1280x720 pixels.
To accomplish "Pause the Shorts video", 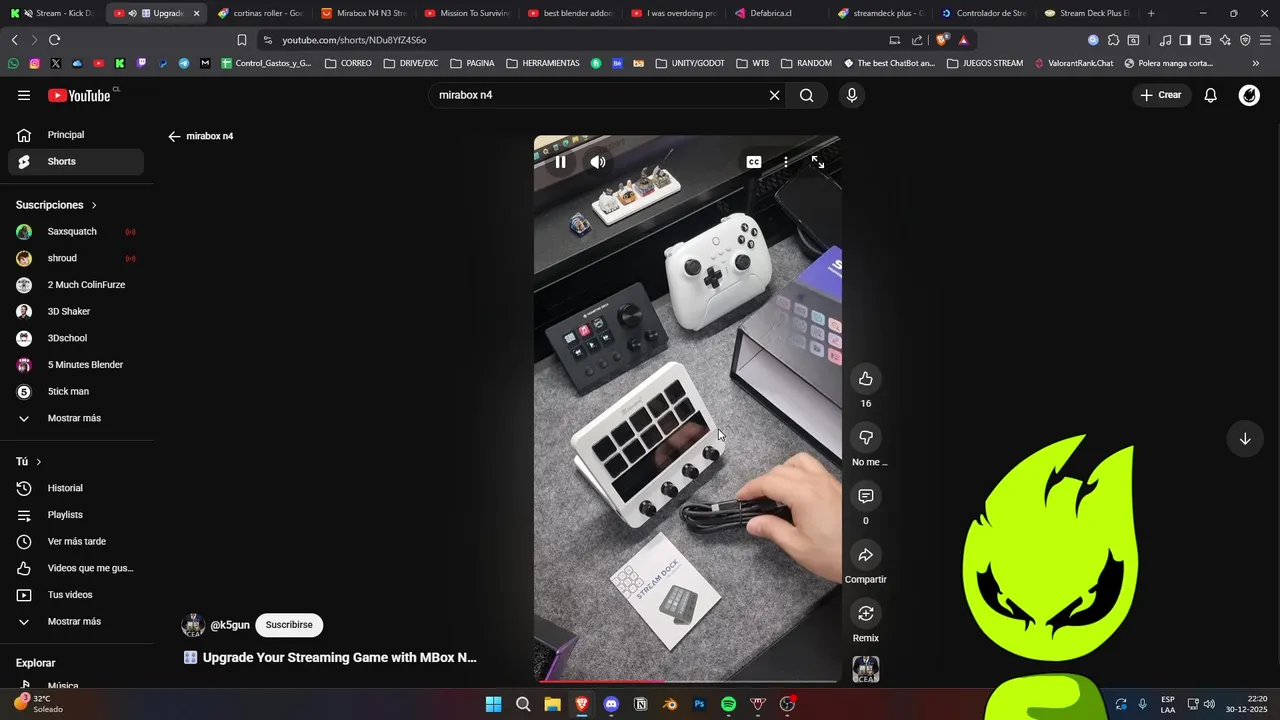I will point(560,162).
